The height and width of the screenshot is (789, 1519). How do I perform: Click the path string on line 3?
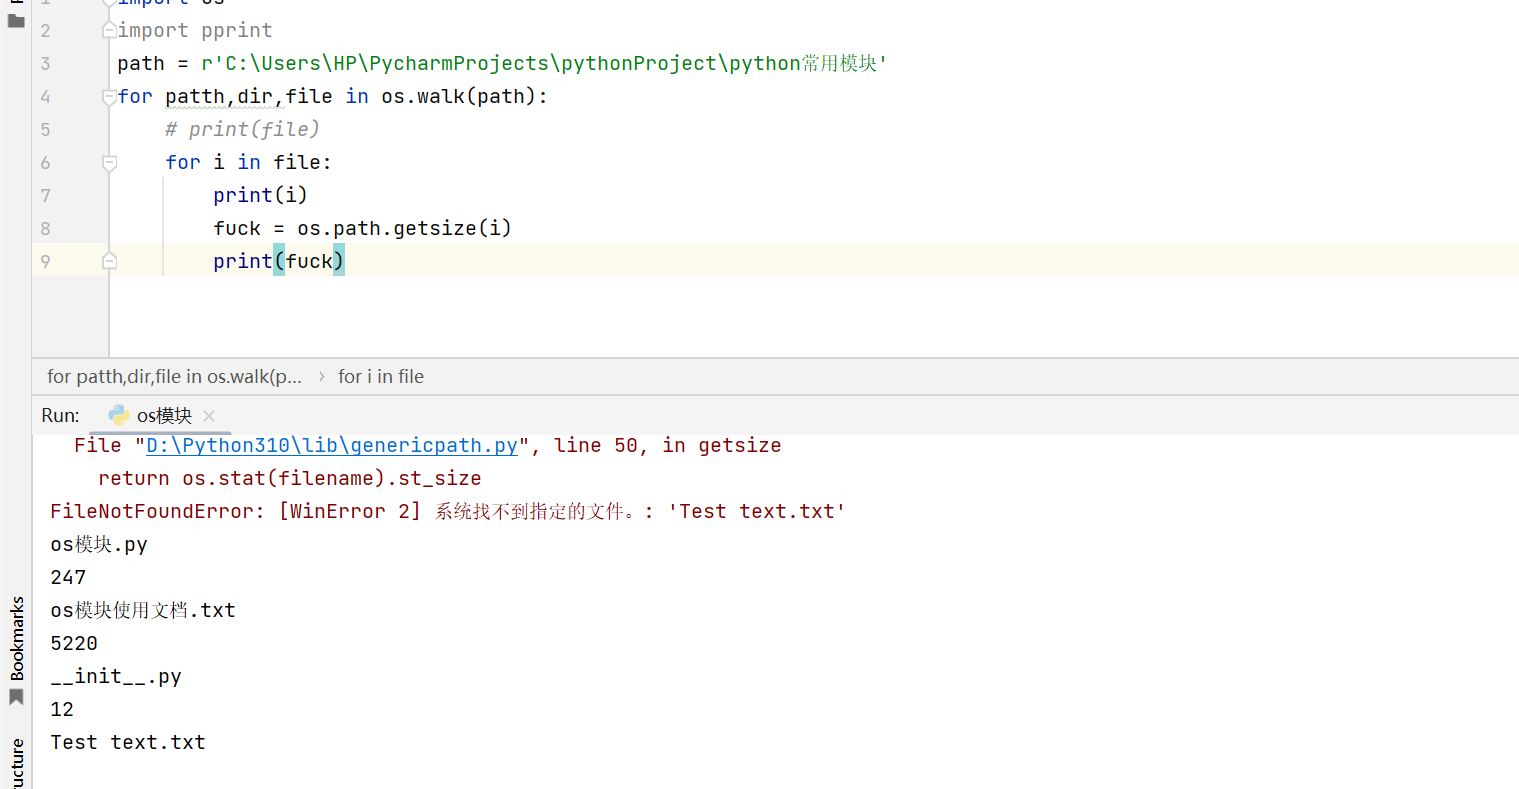545,63
